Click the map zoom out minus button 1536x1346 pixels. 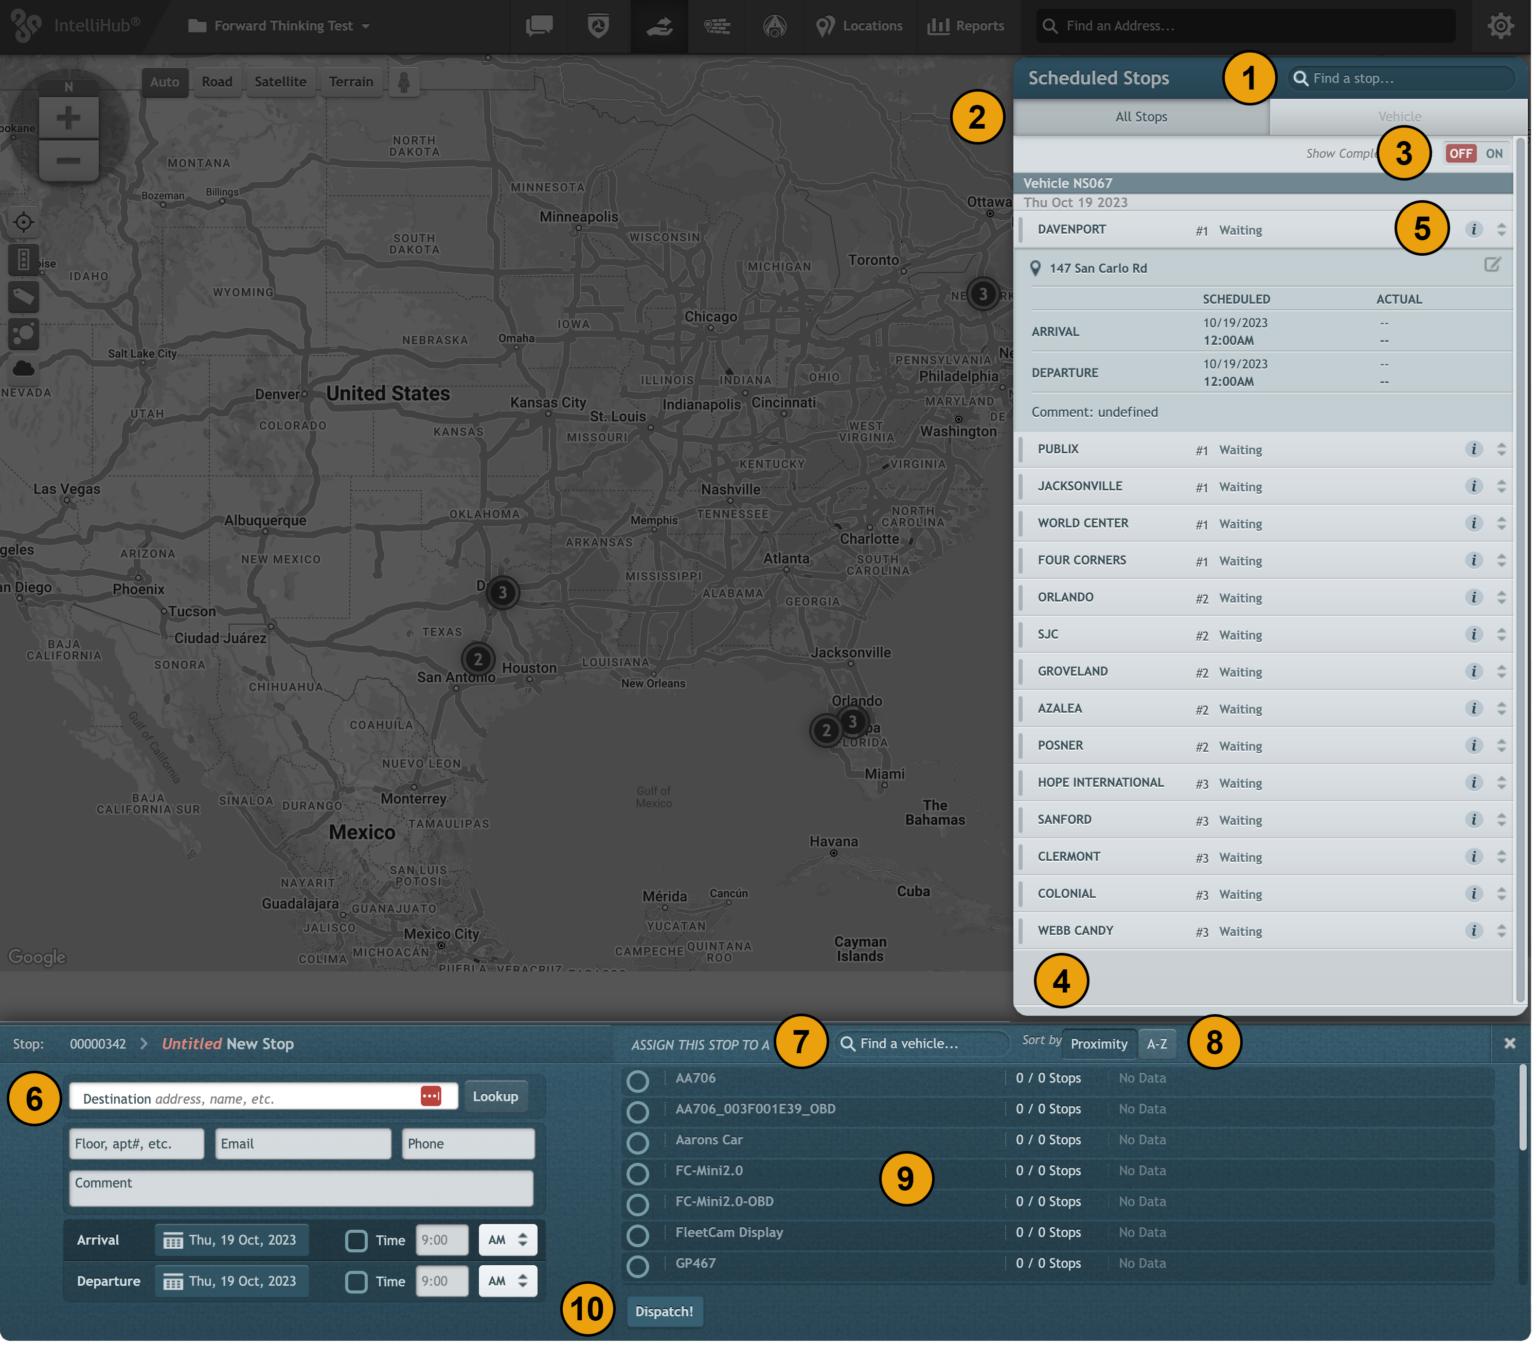pos(68,160)
